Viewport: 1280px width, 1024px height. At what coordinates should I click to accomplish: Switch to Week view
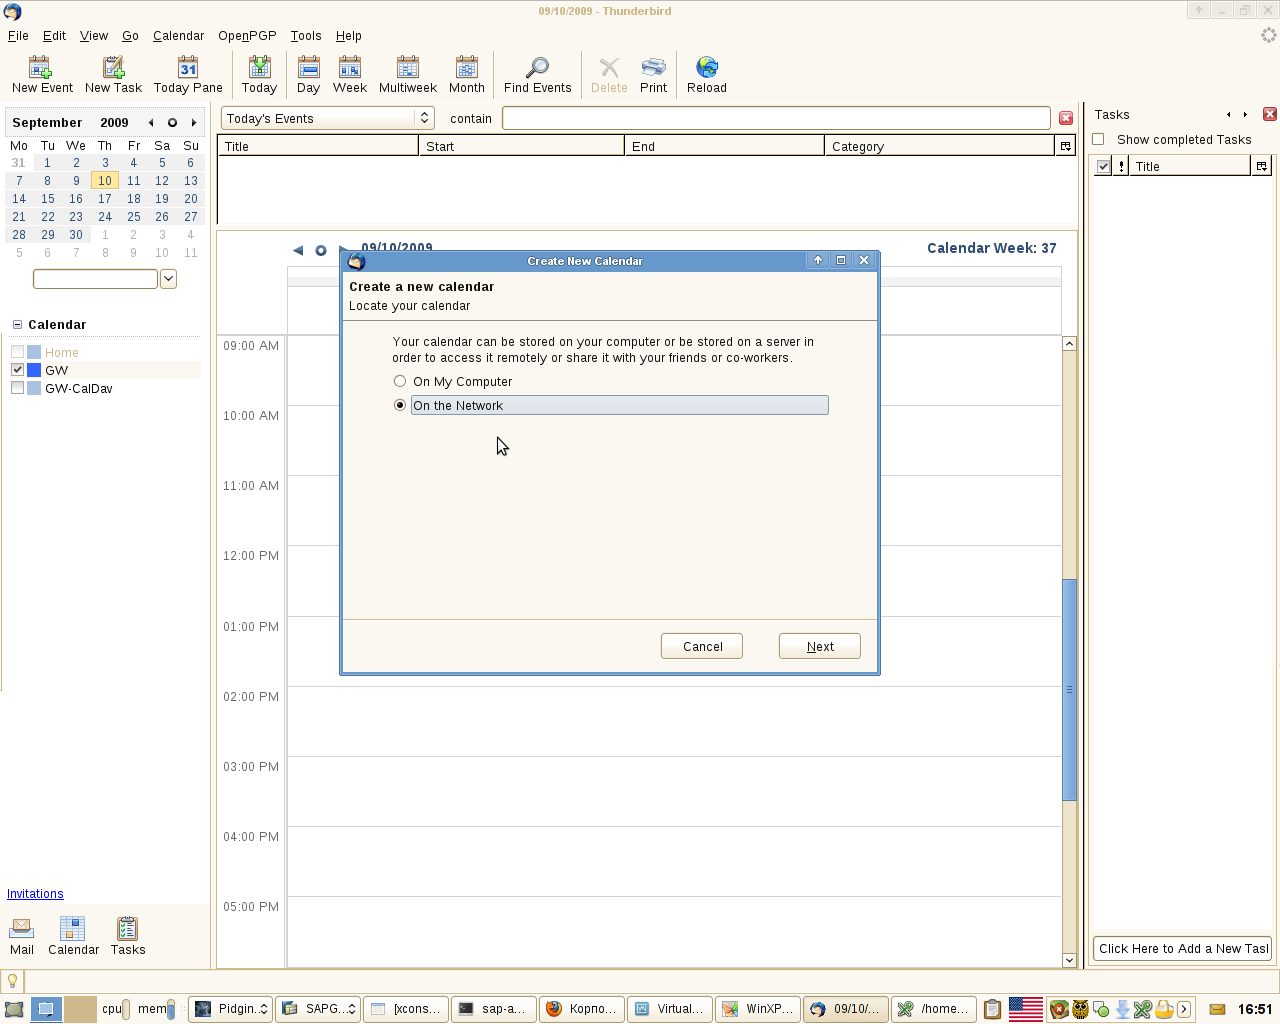(x=350, y=75)
